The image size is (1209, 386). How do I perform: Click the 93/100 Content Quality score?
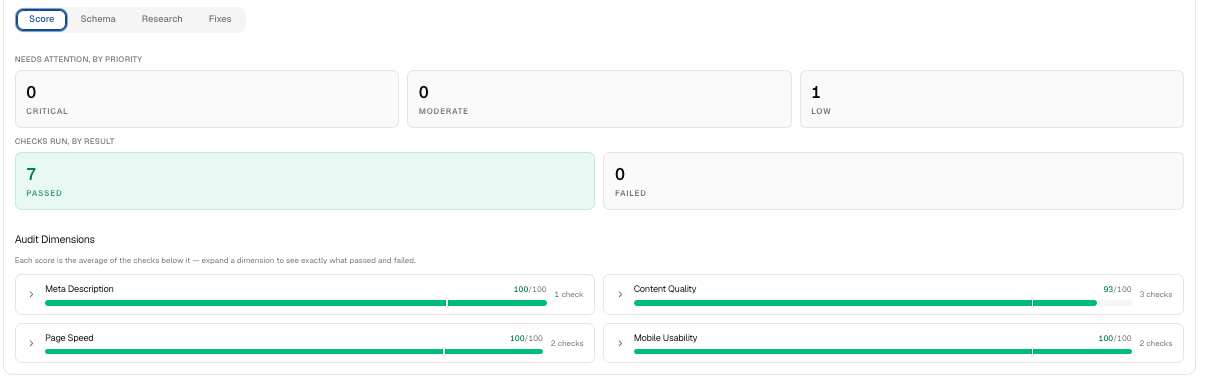coord(1117,289)
